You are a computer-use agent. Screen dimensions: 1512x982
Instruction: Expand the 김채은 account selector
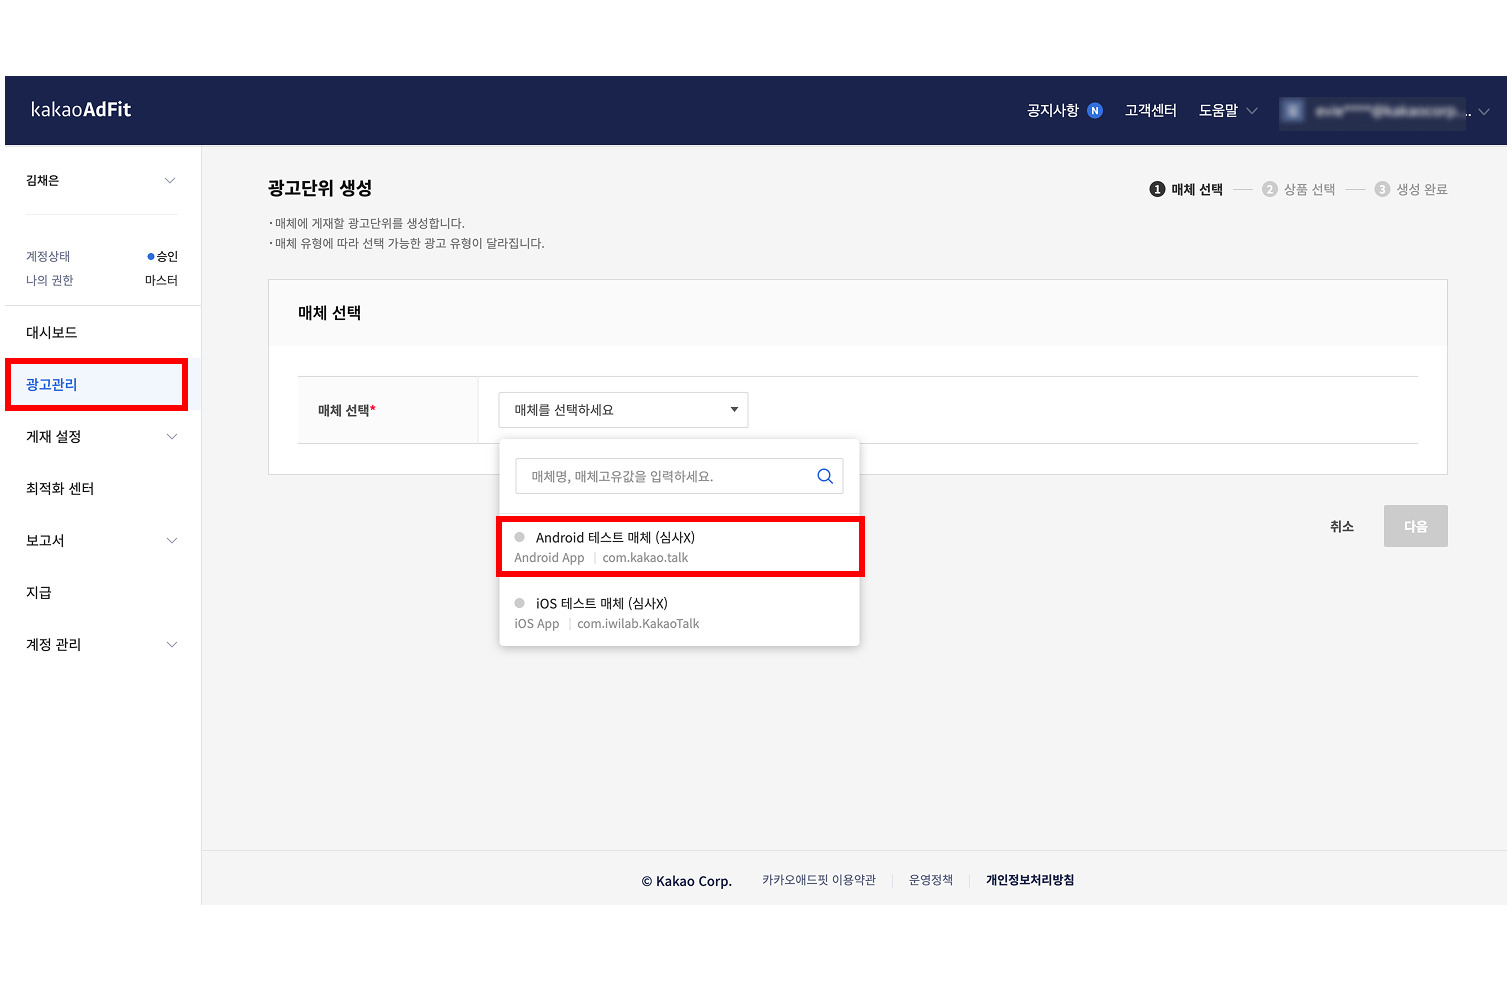[x=100, y=181]
